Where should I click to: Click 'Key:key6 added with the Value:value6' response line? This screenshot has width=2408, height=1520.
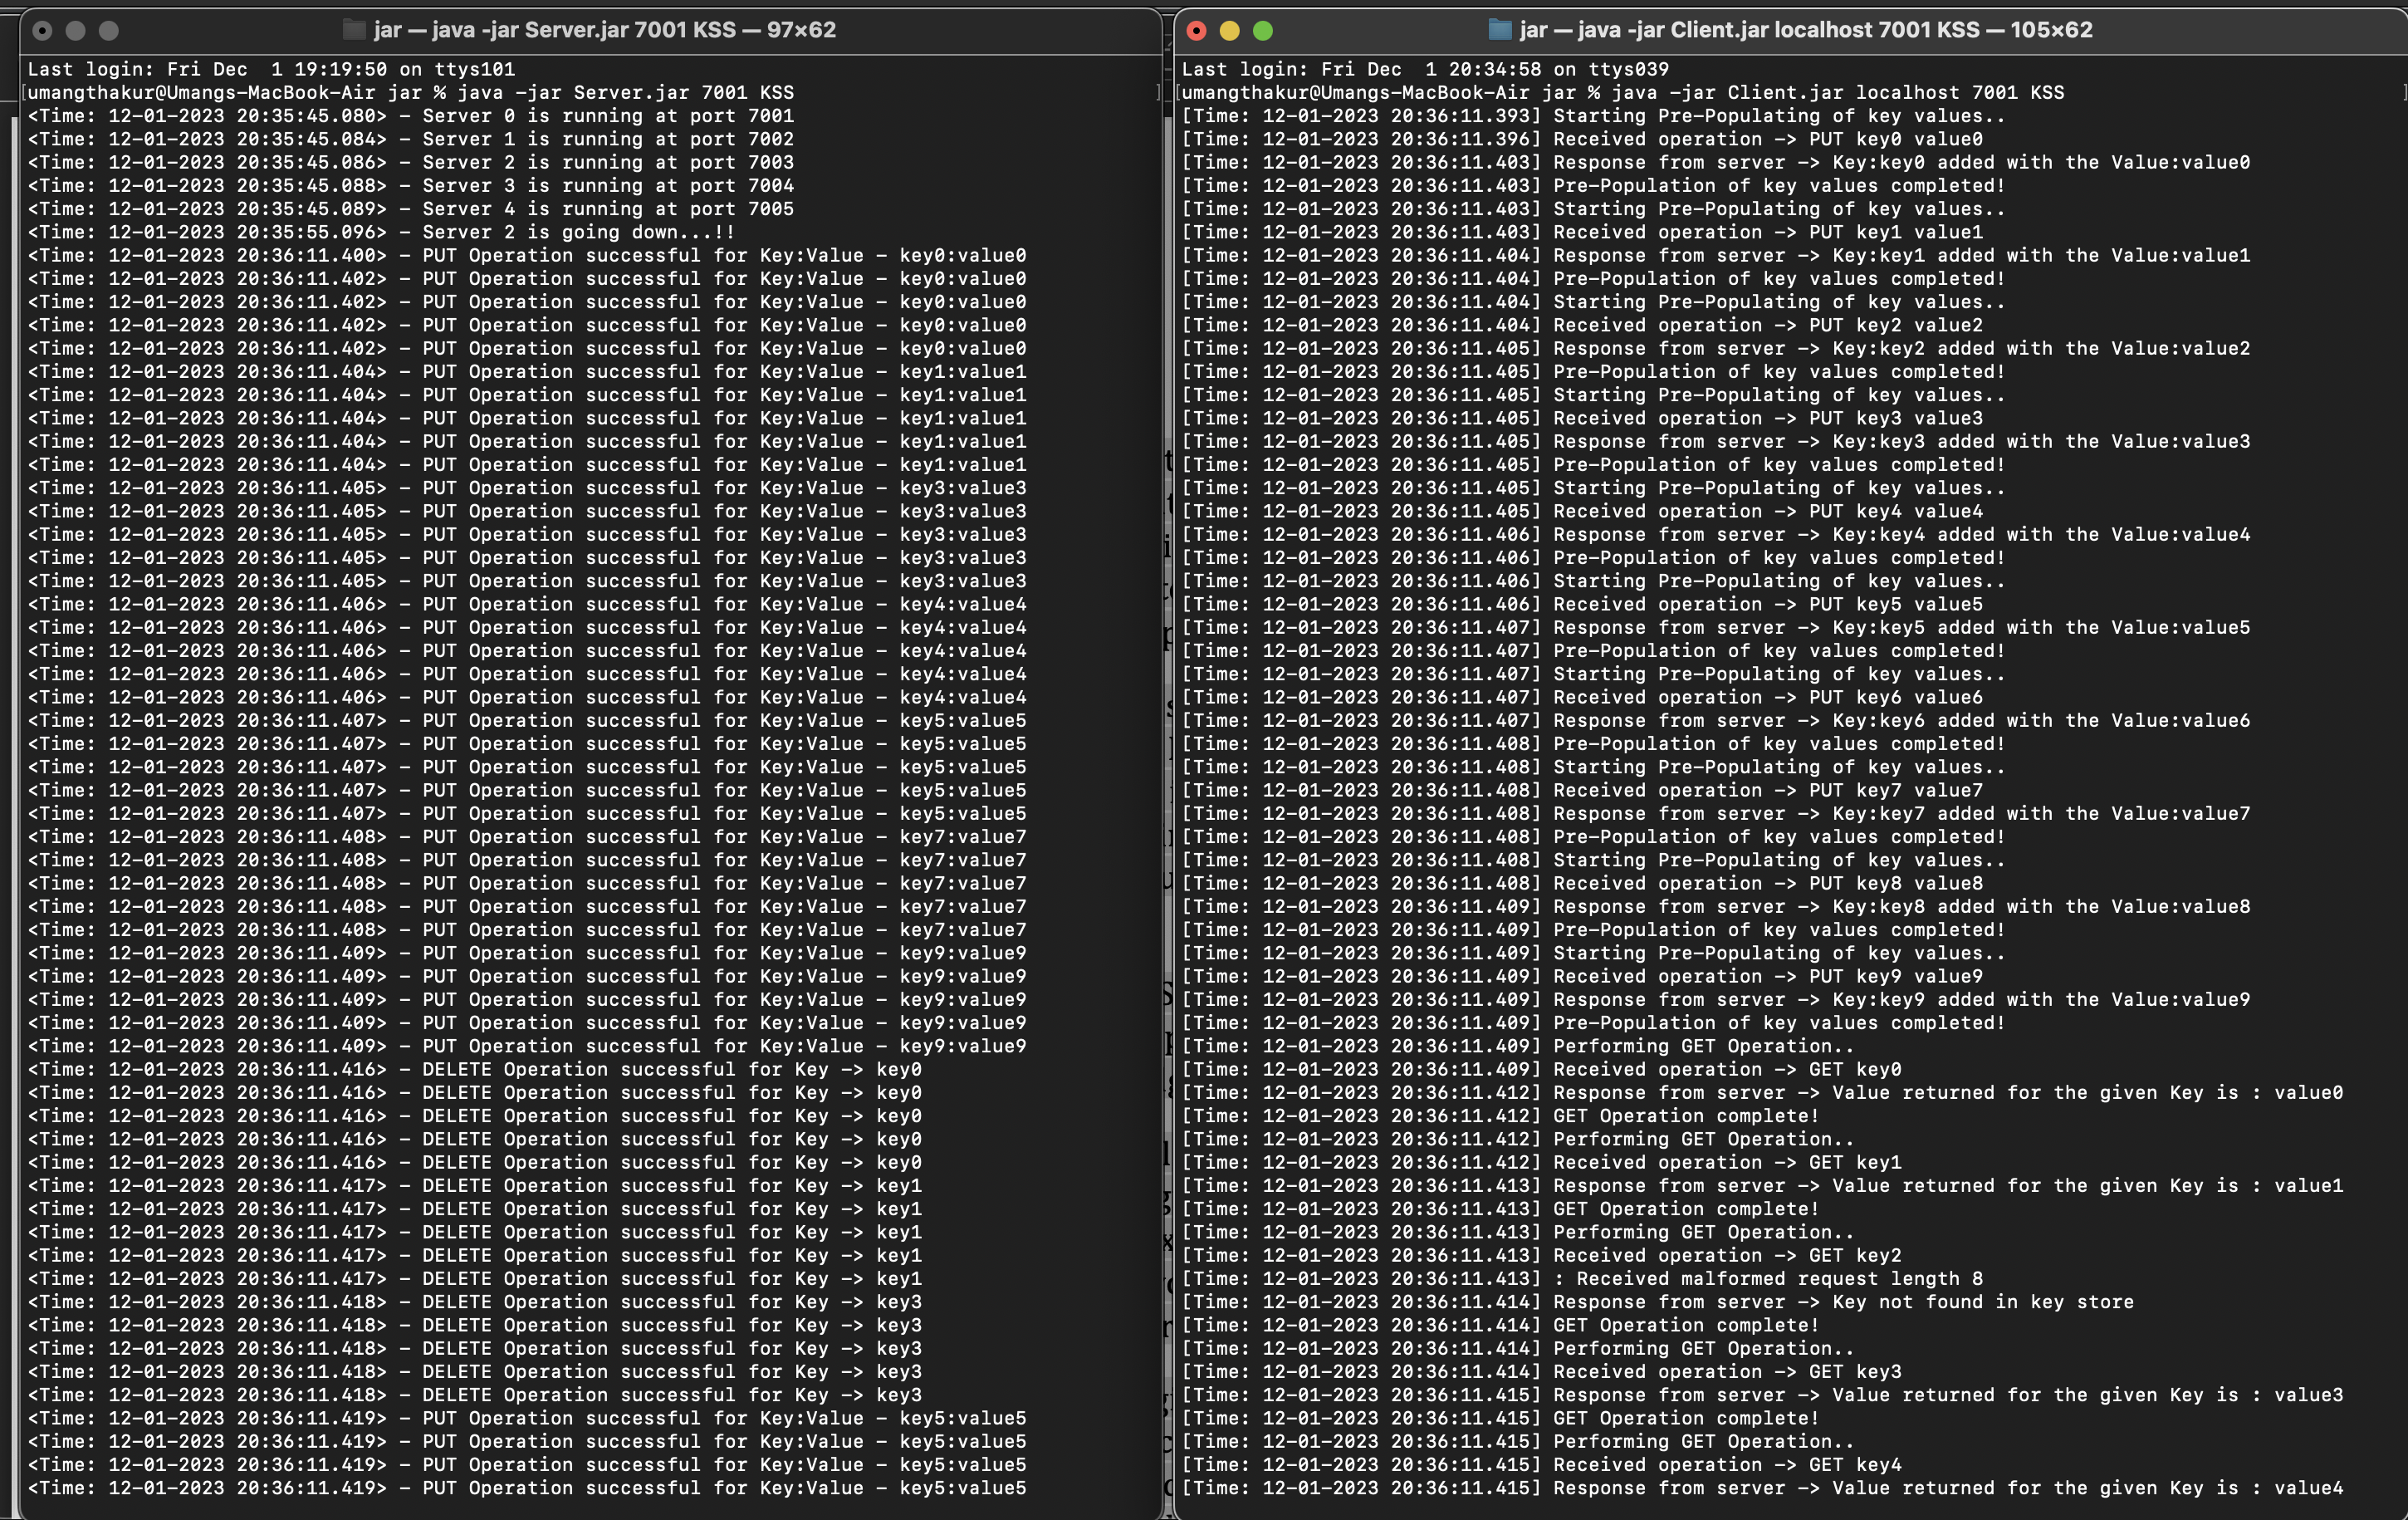tap(1716, 720)
